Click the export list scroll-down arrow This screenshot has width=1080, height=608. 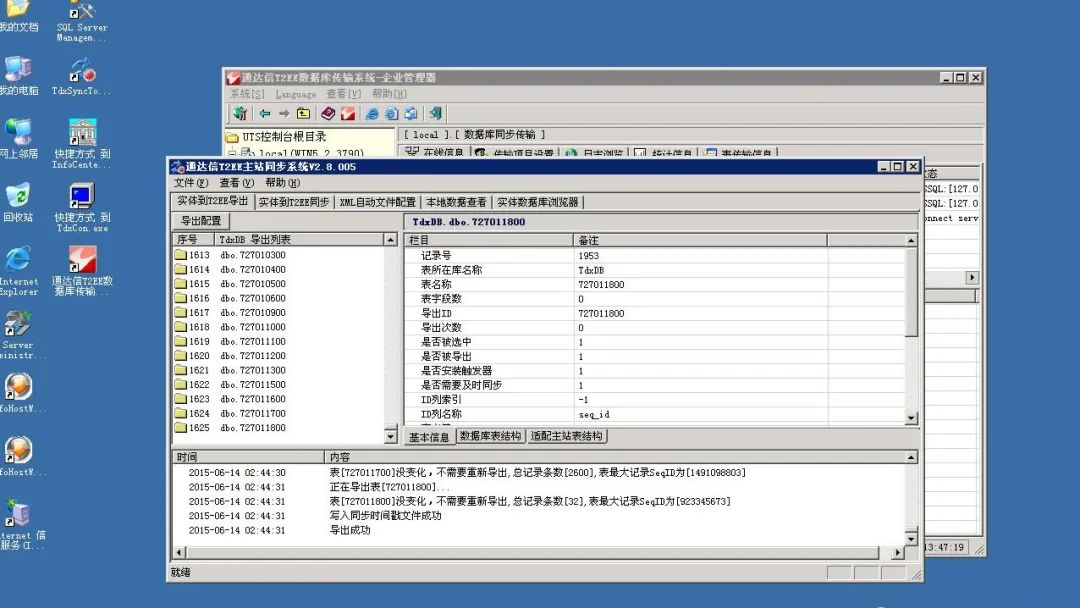click(x=391, y=436)
